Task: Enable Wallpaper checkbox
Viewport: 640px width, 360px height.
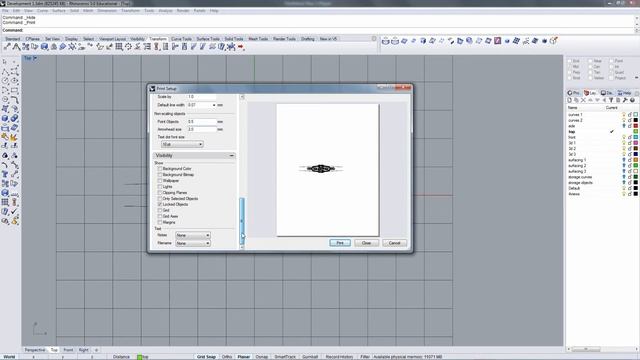Action: click(160, 180)
